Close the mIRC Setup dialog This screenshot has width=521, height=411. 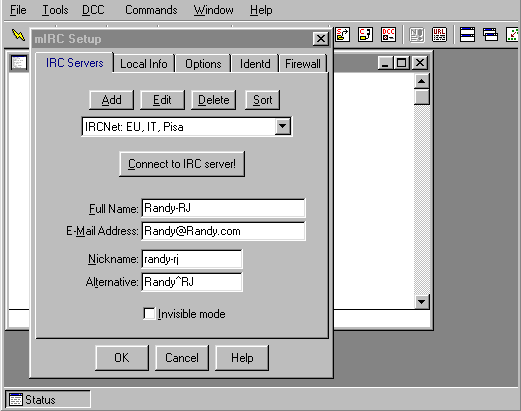coord(321,39)
